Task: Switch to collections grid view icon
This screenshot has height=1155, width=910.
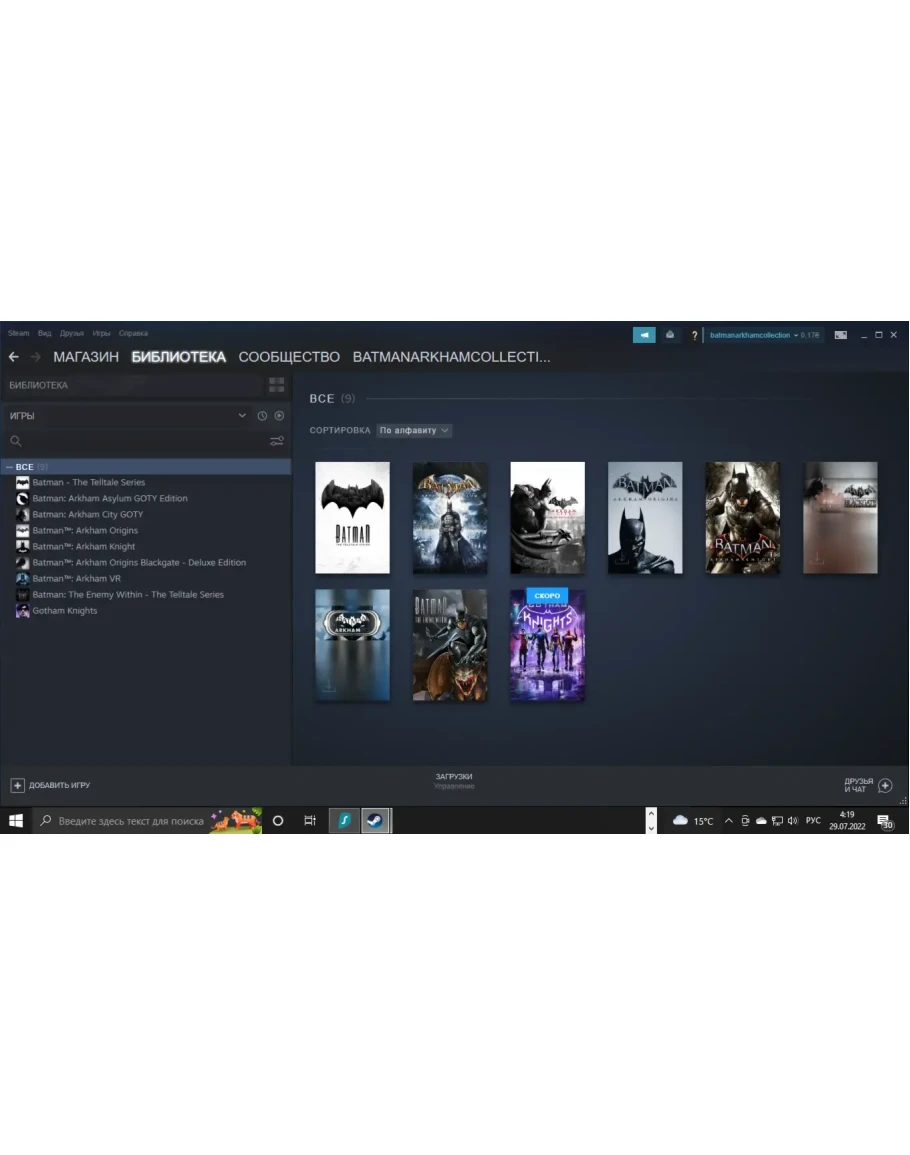Action: [277, 385]
